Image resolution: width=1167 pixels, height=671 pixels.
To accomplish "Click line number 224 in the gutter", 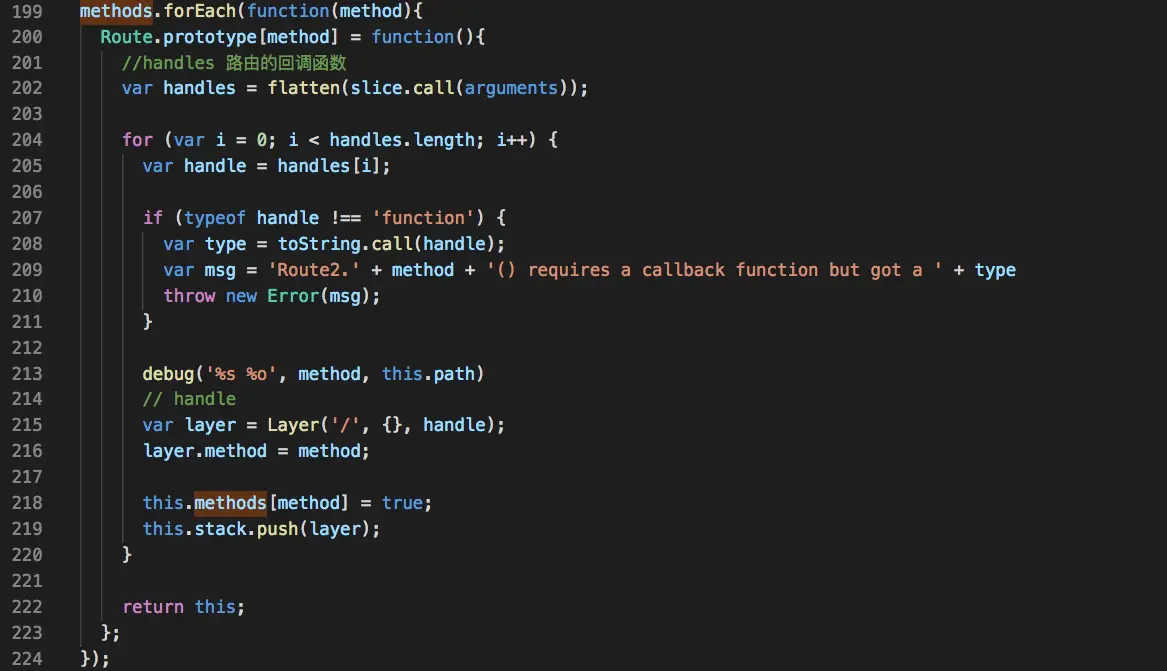I will pos(27,658).
